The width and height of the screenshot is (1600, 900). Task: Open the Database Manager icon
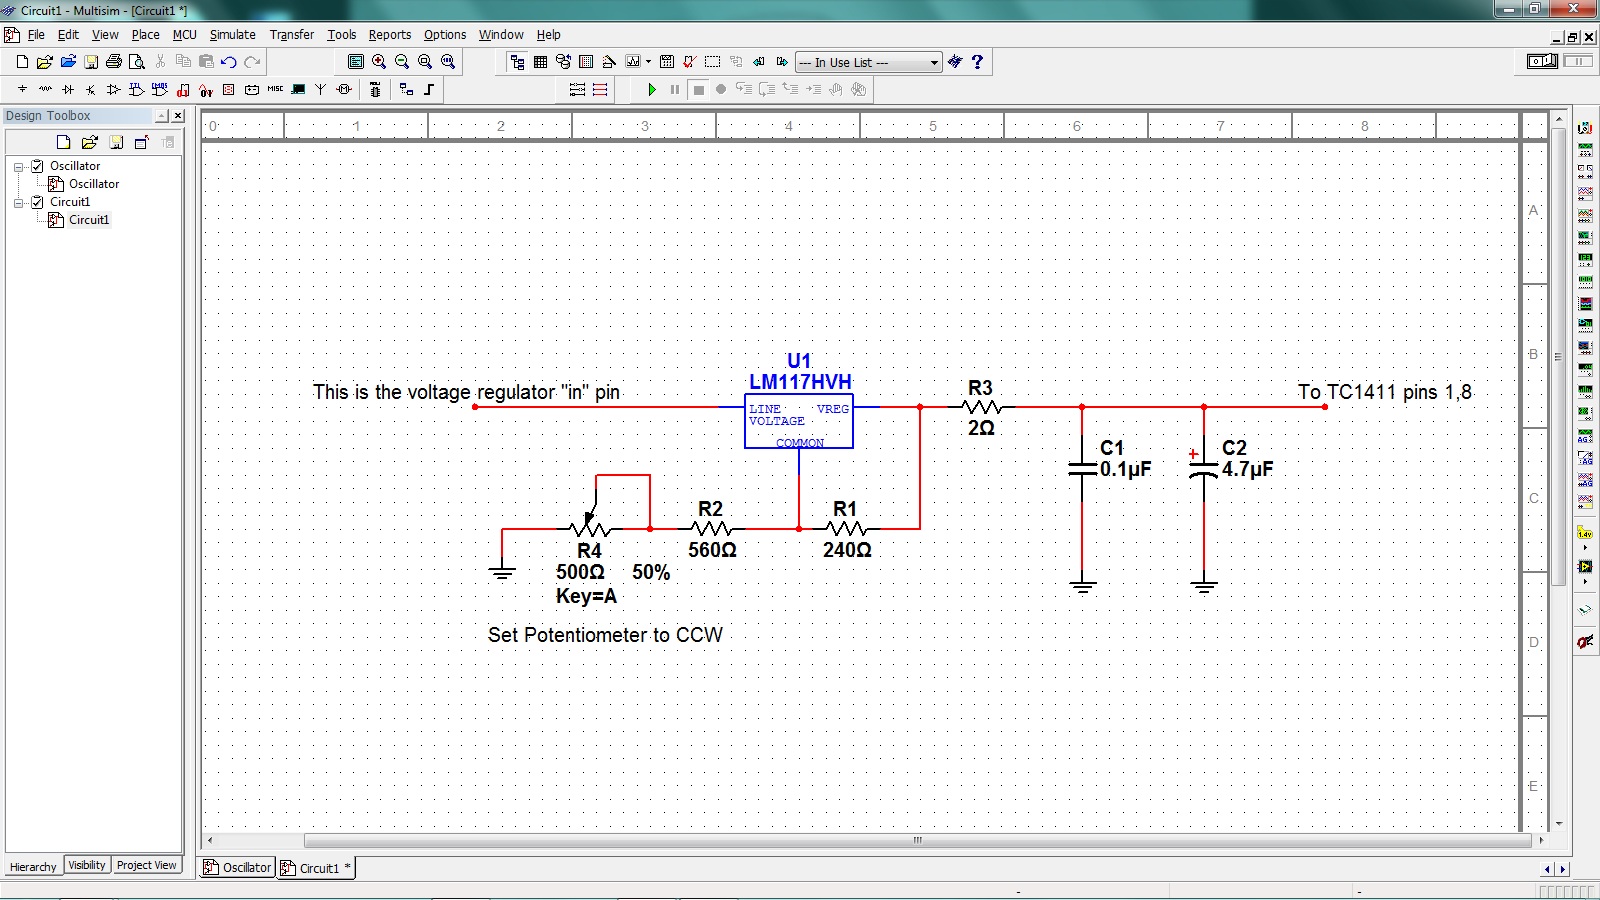click(564, 62)
